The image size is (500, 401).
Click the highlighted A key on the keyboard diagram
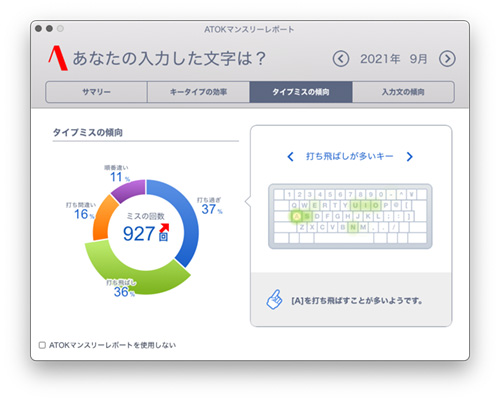296,217
